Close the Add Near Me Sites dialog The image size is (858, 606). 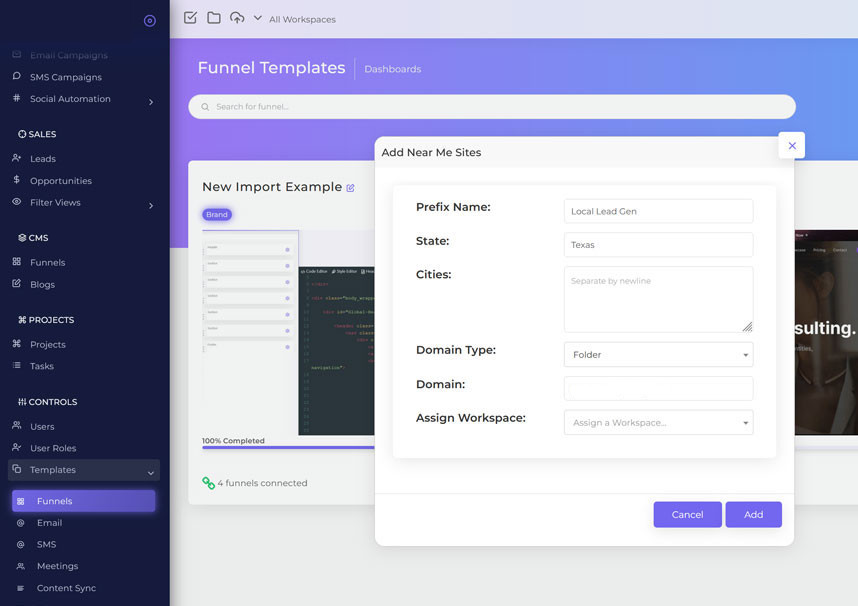792,146
